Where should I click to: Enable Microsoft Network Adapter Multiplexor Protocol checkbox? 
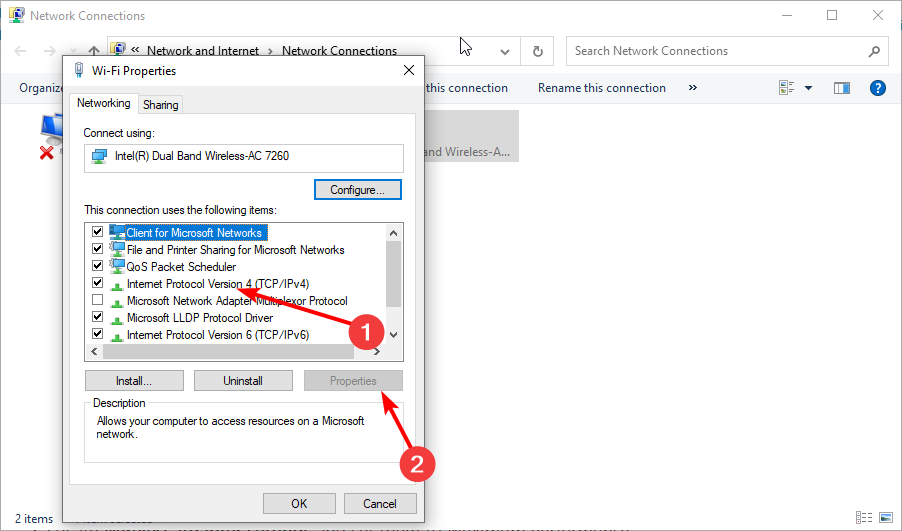(97, 300)
